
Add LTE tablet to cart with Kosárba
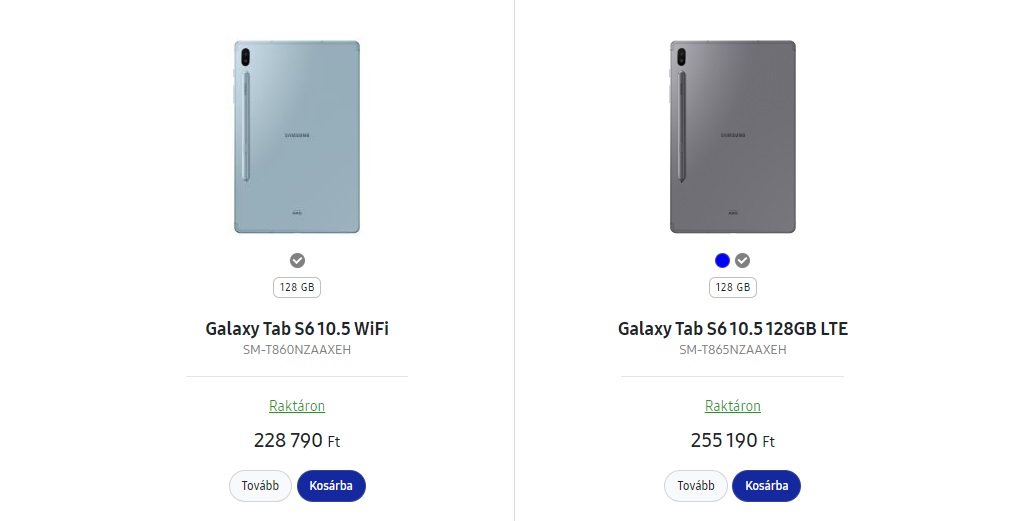[766, 486]
